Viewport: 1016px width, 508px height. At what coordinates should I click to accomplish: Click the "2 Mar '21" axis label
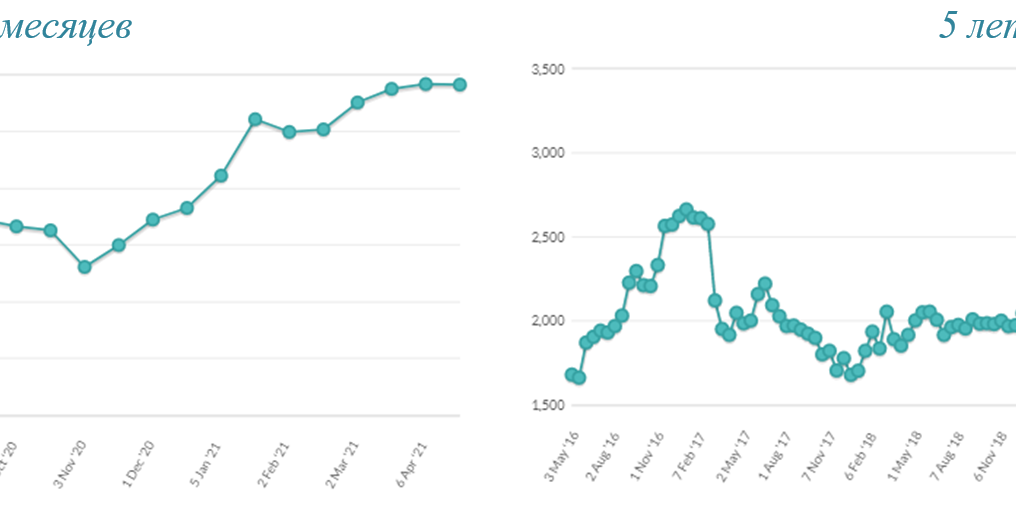345,460
